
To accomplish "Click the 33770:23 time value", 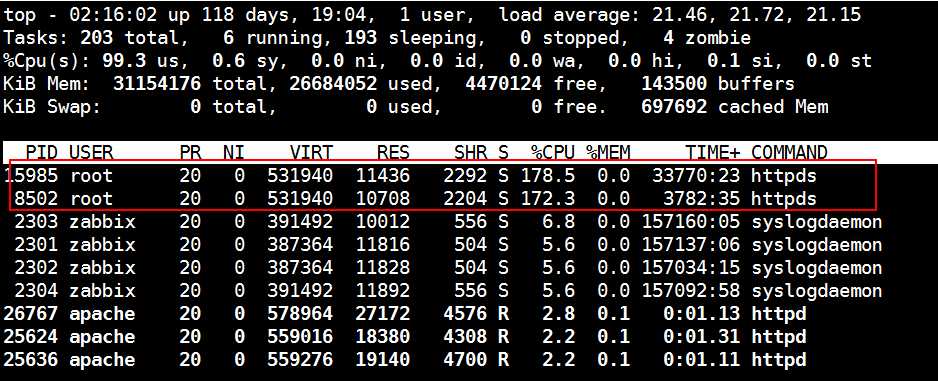I will (x=697, y=176).
